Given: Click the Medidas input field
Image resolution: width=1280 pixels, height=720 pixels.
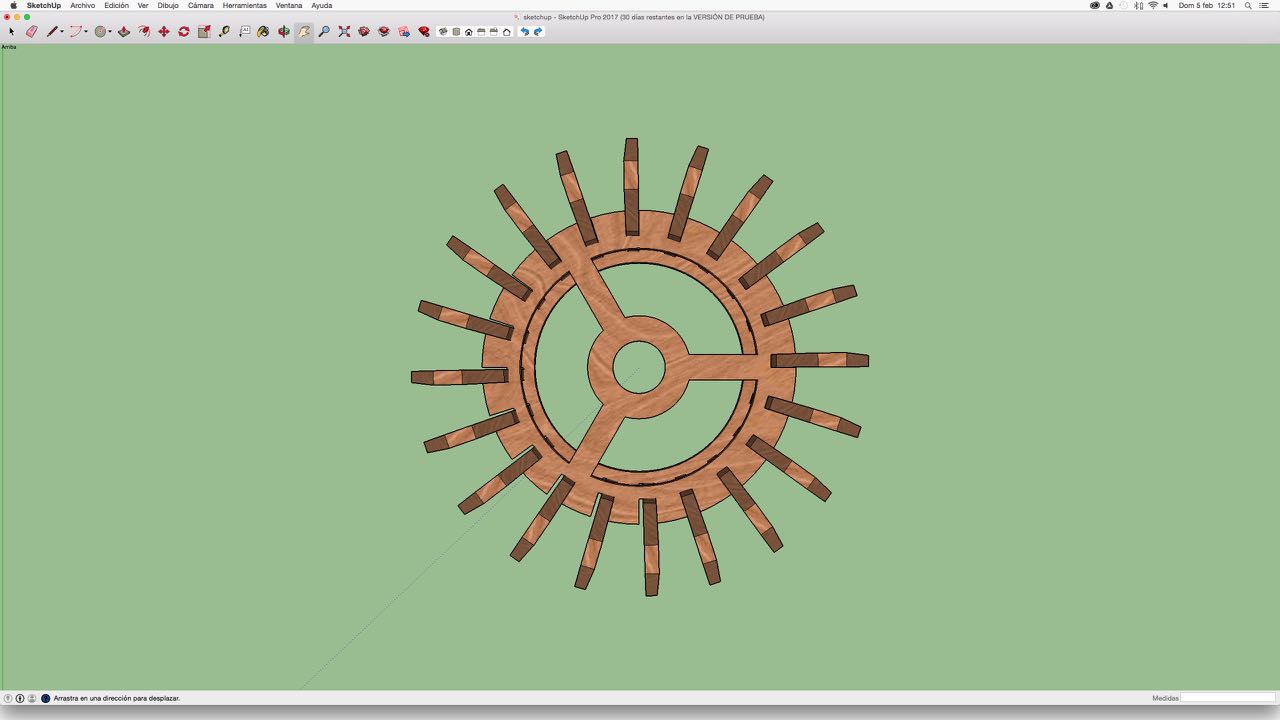Looking at the screenshot, I should coord(1227,698).
